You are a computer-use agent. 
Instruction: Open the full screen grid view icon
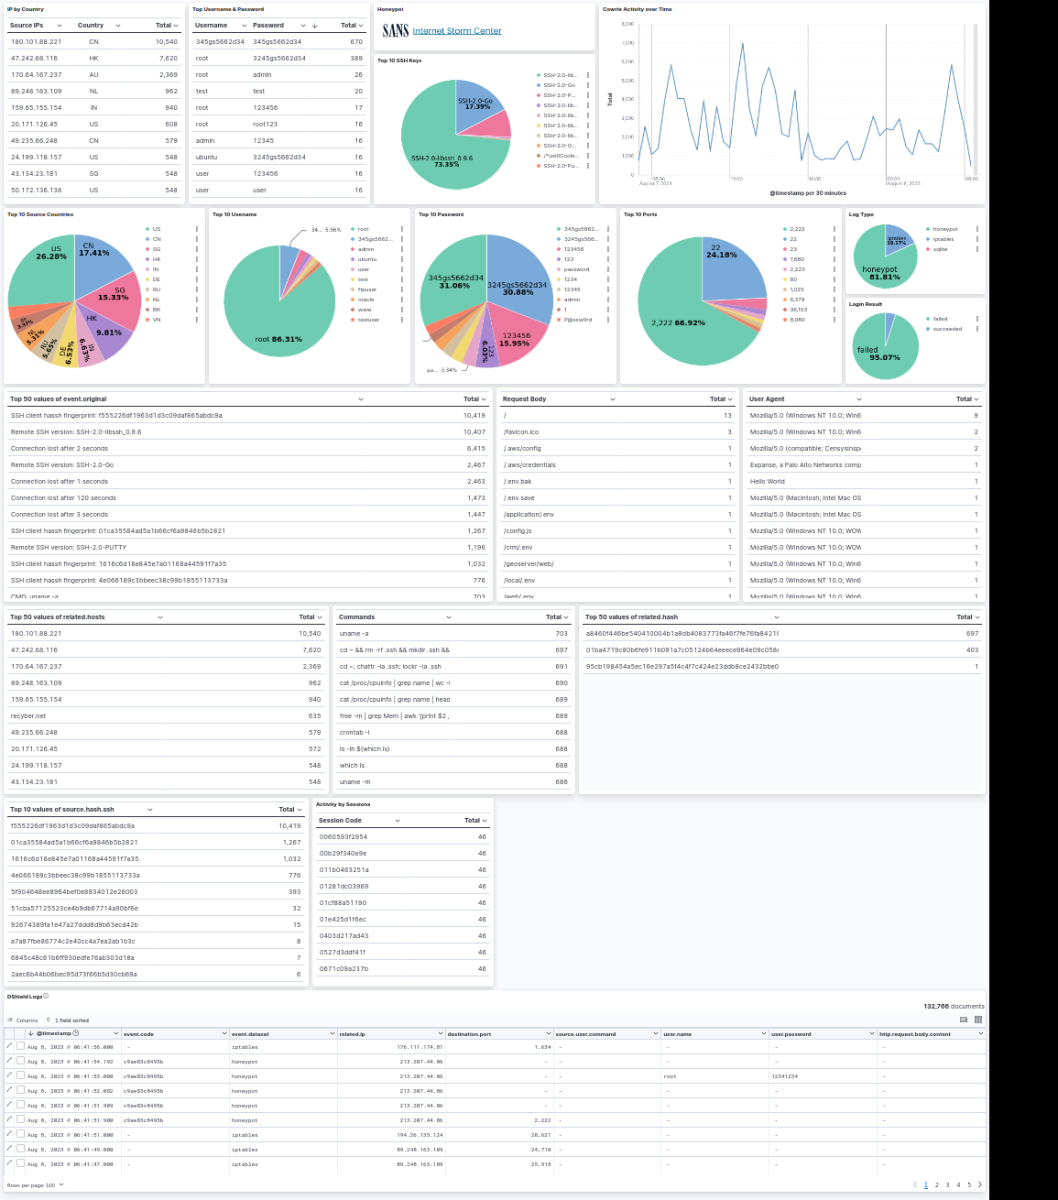click(x=978, y=1019)
